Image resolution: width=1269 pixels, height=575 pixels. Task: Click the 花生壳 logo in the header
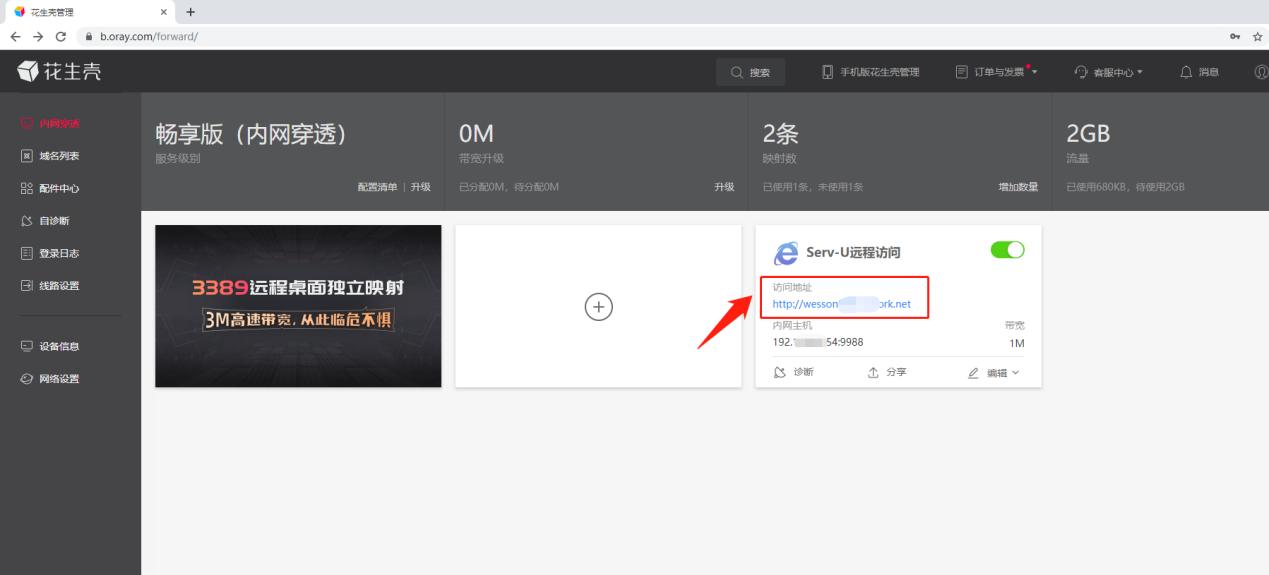coord(58,72)
